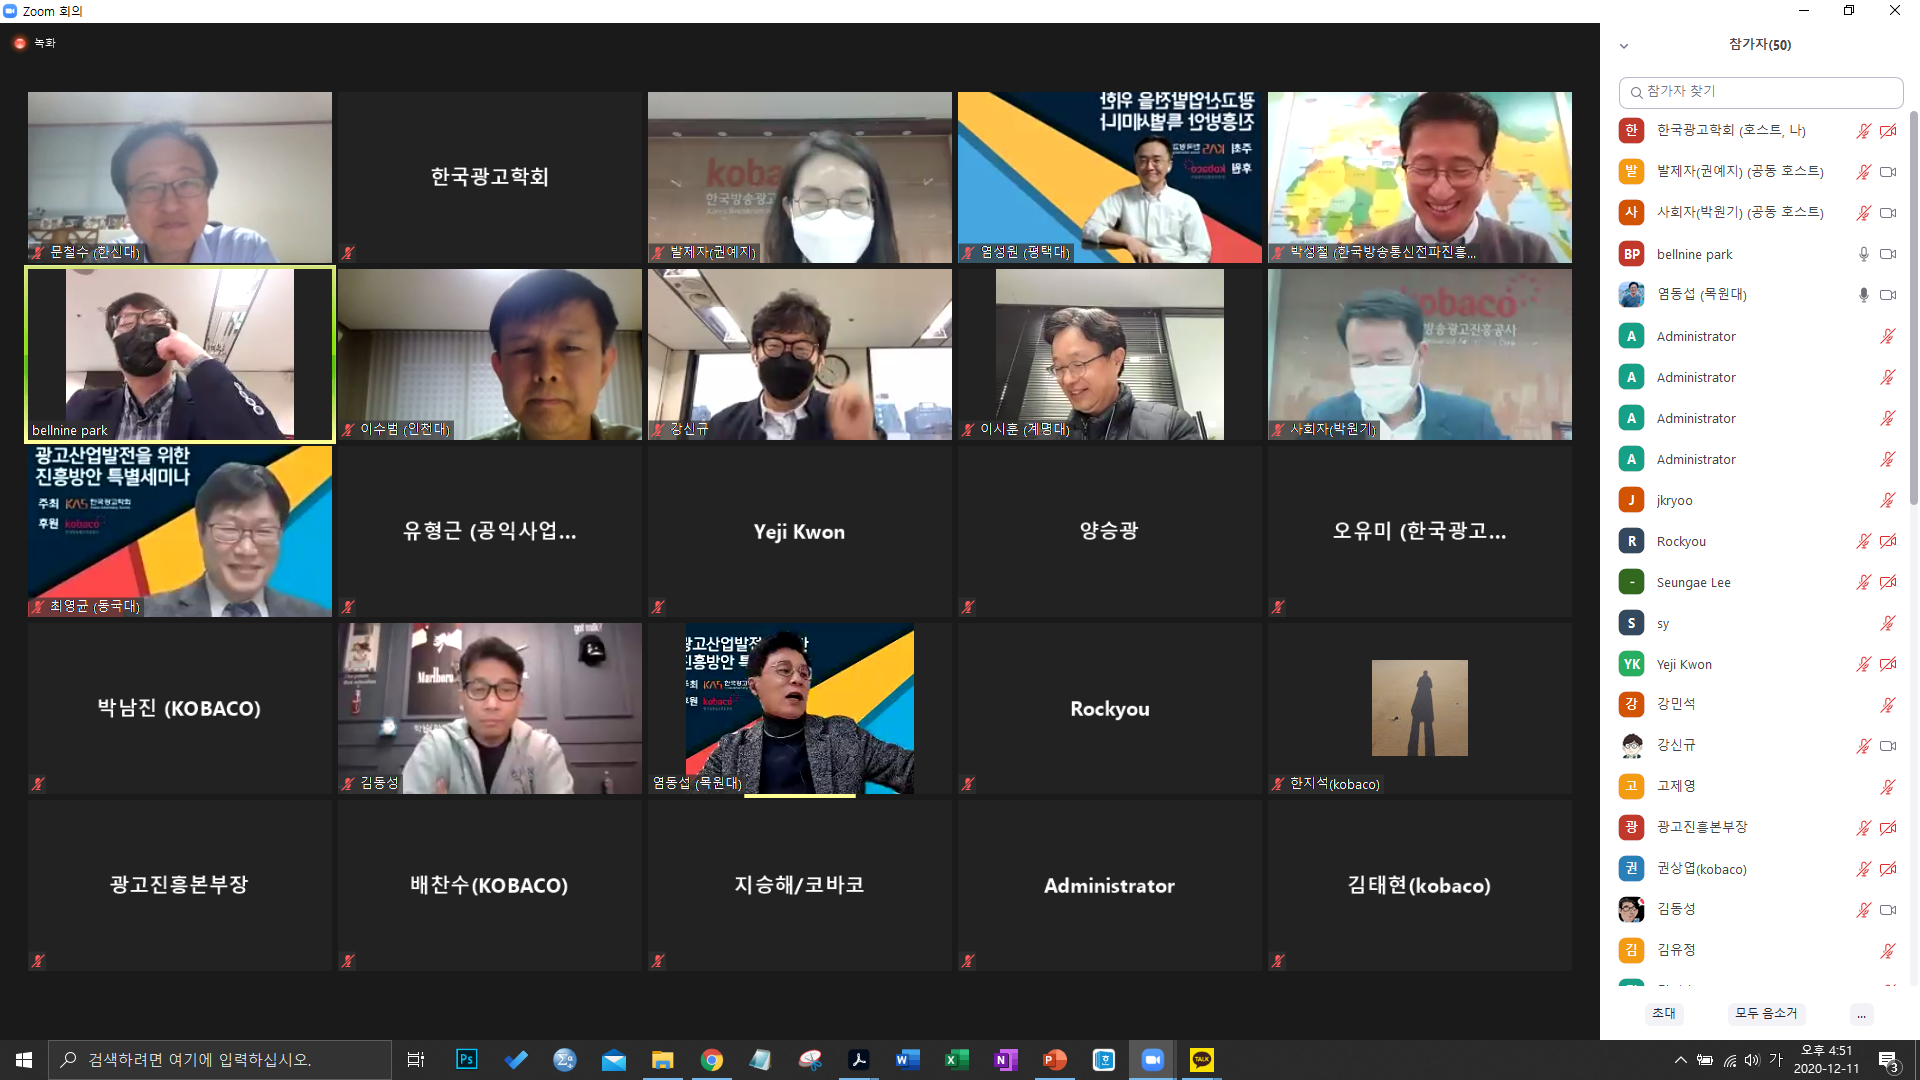Screen dimensions: 1920x1080
Task: Click muted mic icon for jkryoo row
Action: (x=1888, y=500)
